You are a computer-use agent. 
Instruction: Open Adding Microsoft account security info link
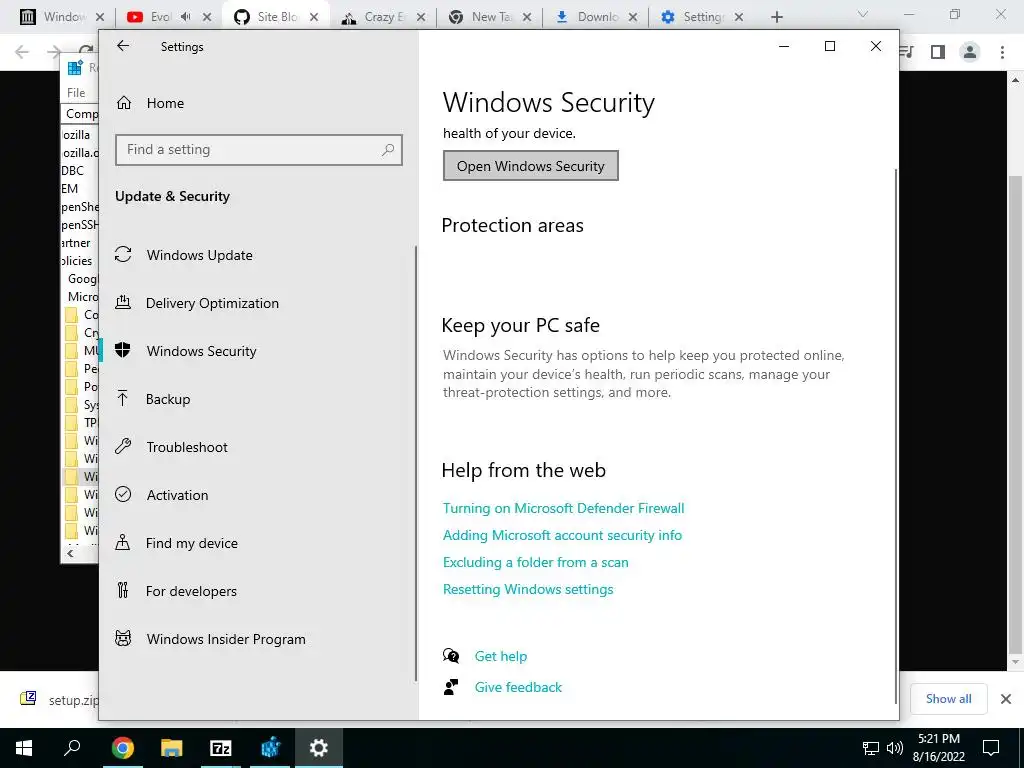tap(562, 536)
